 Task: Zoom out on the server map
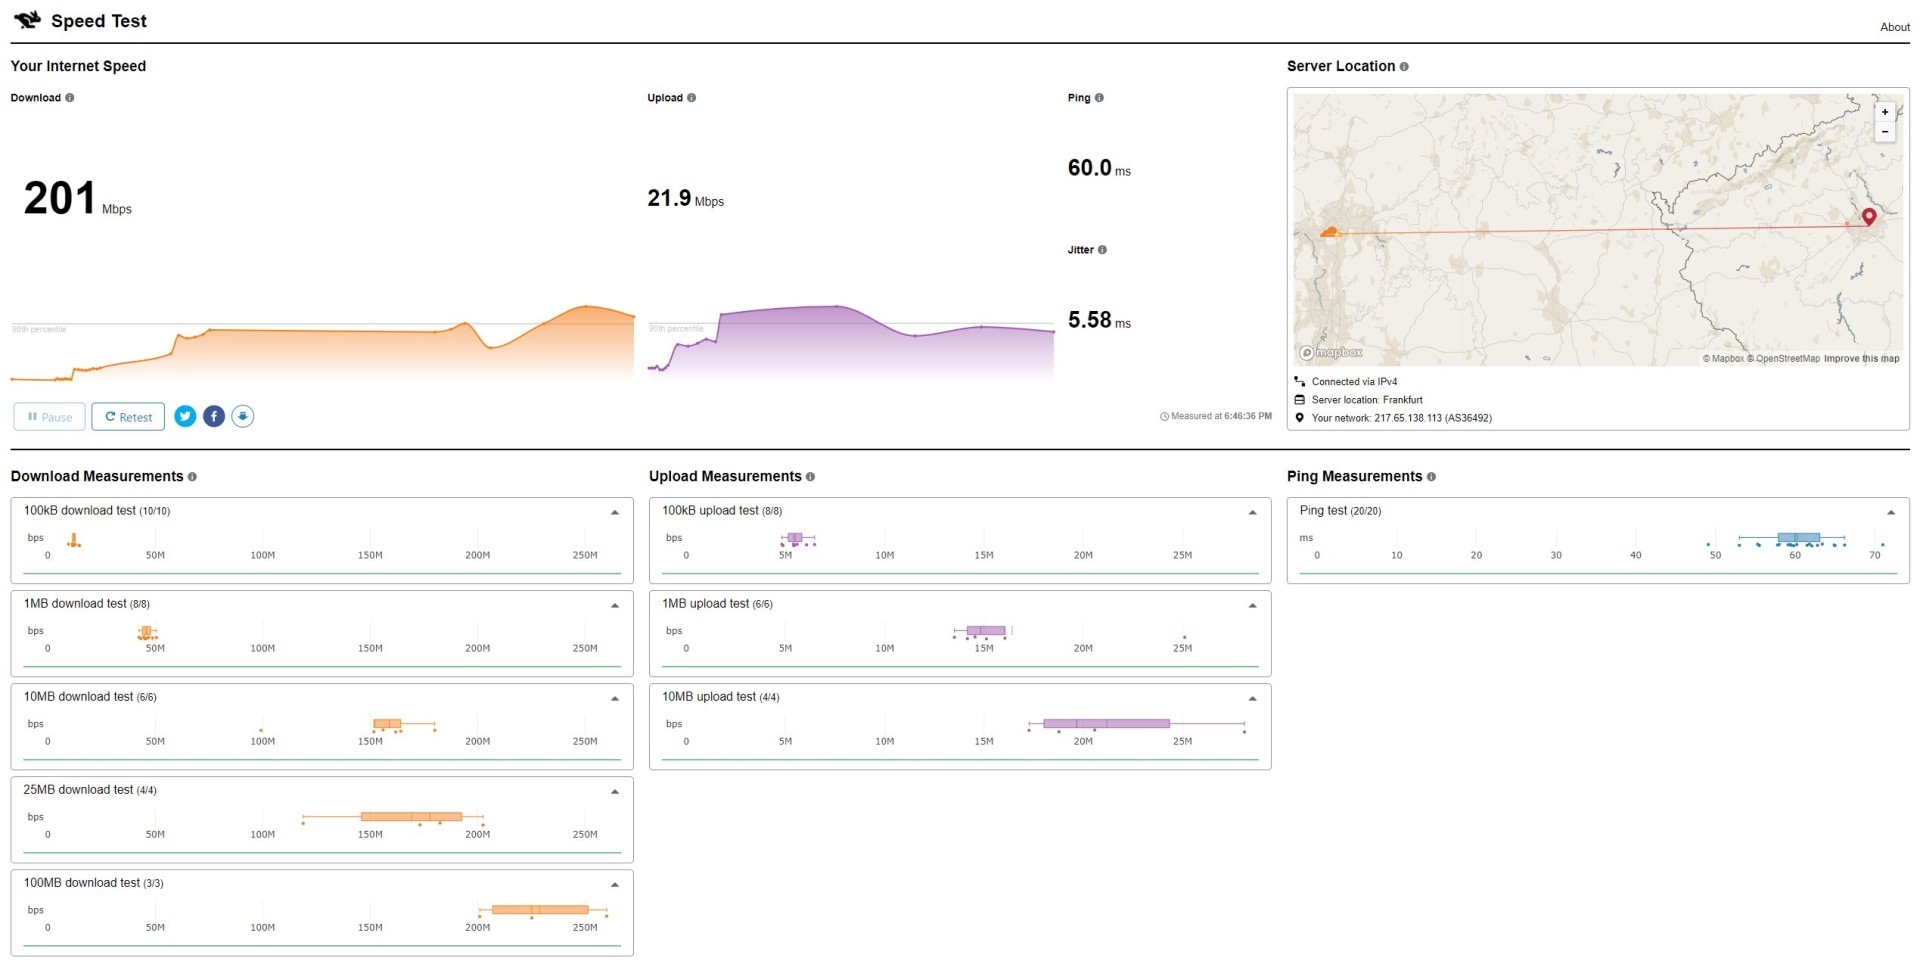[1885, 132]
